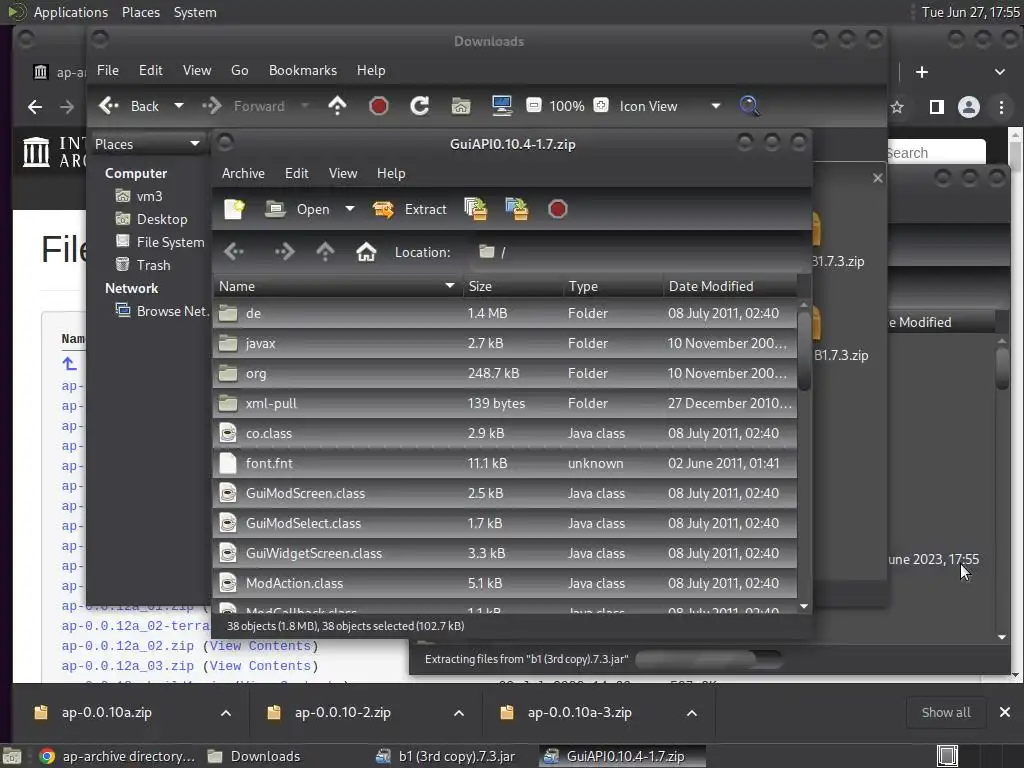This screenshot has height=768, width=1024.
Task: Extract files with the Extract button
Action: click(x=409, y=210)
